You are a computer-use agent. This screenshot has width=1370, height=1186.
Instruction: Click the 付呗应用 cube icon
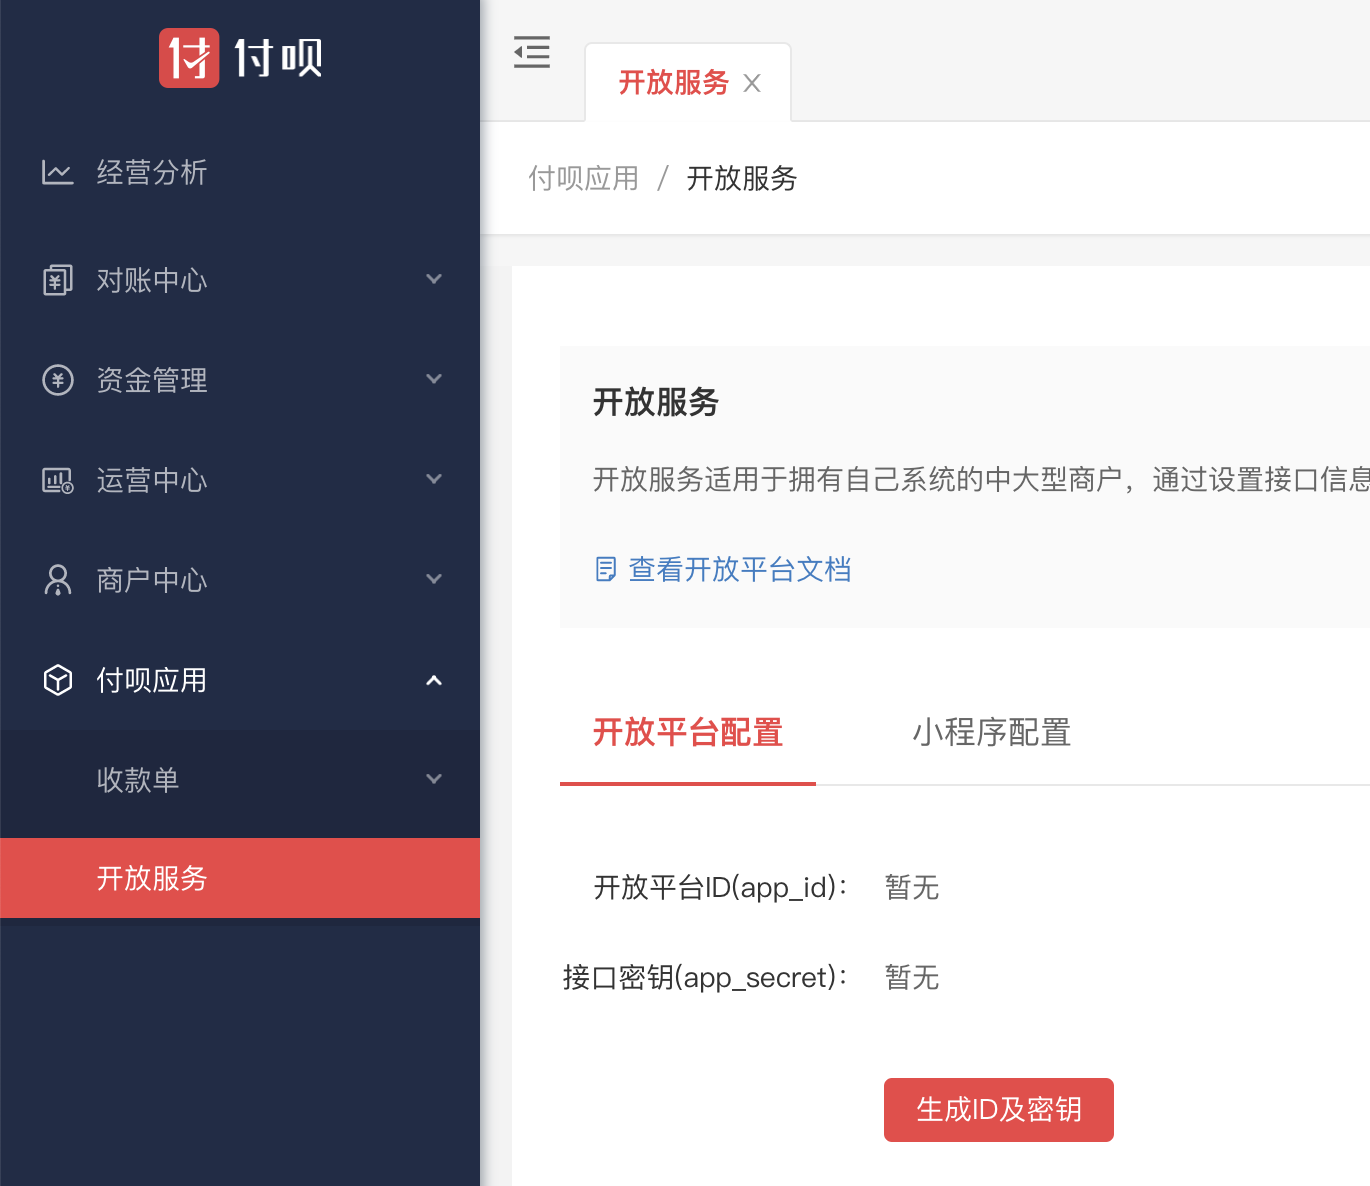point(57,680)
